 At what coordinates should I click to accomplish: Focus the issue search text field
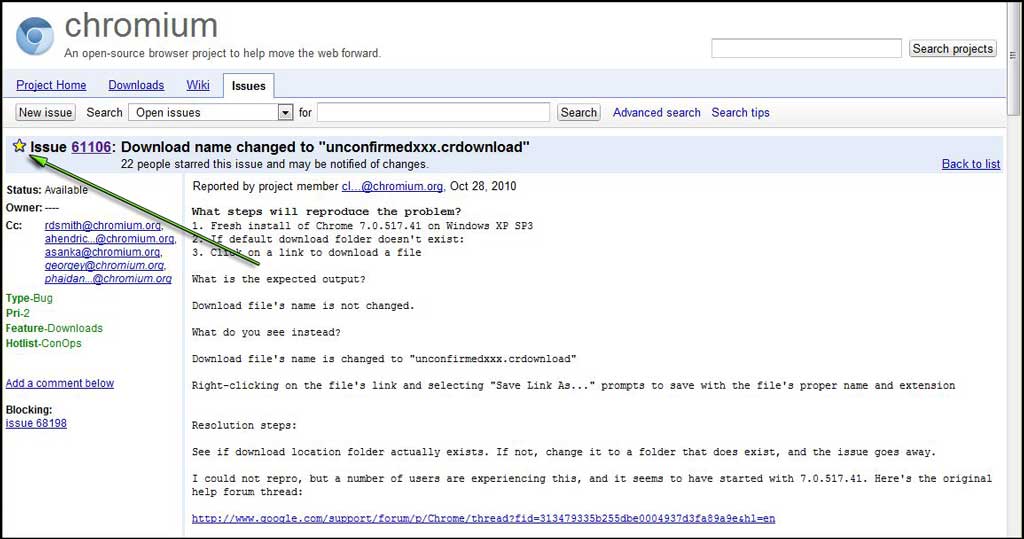(x=433, y=112)
